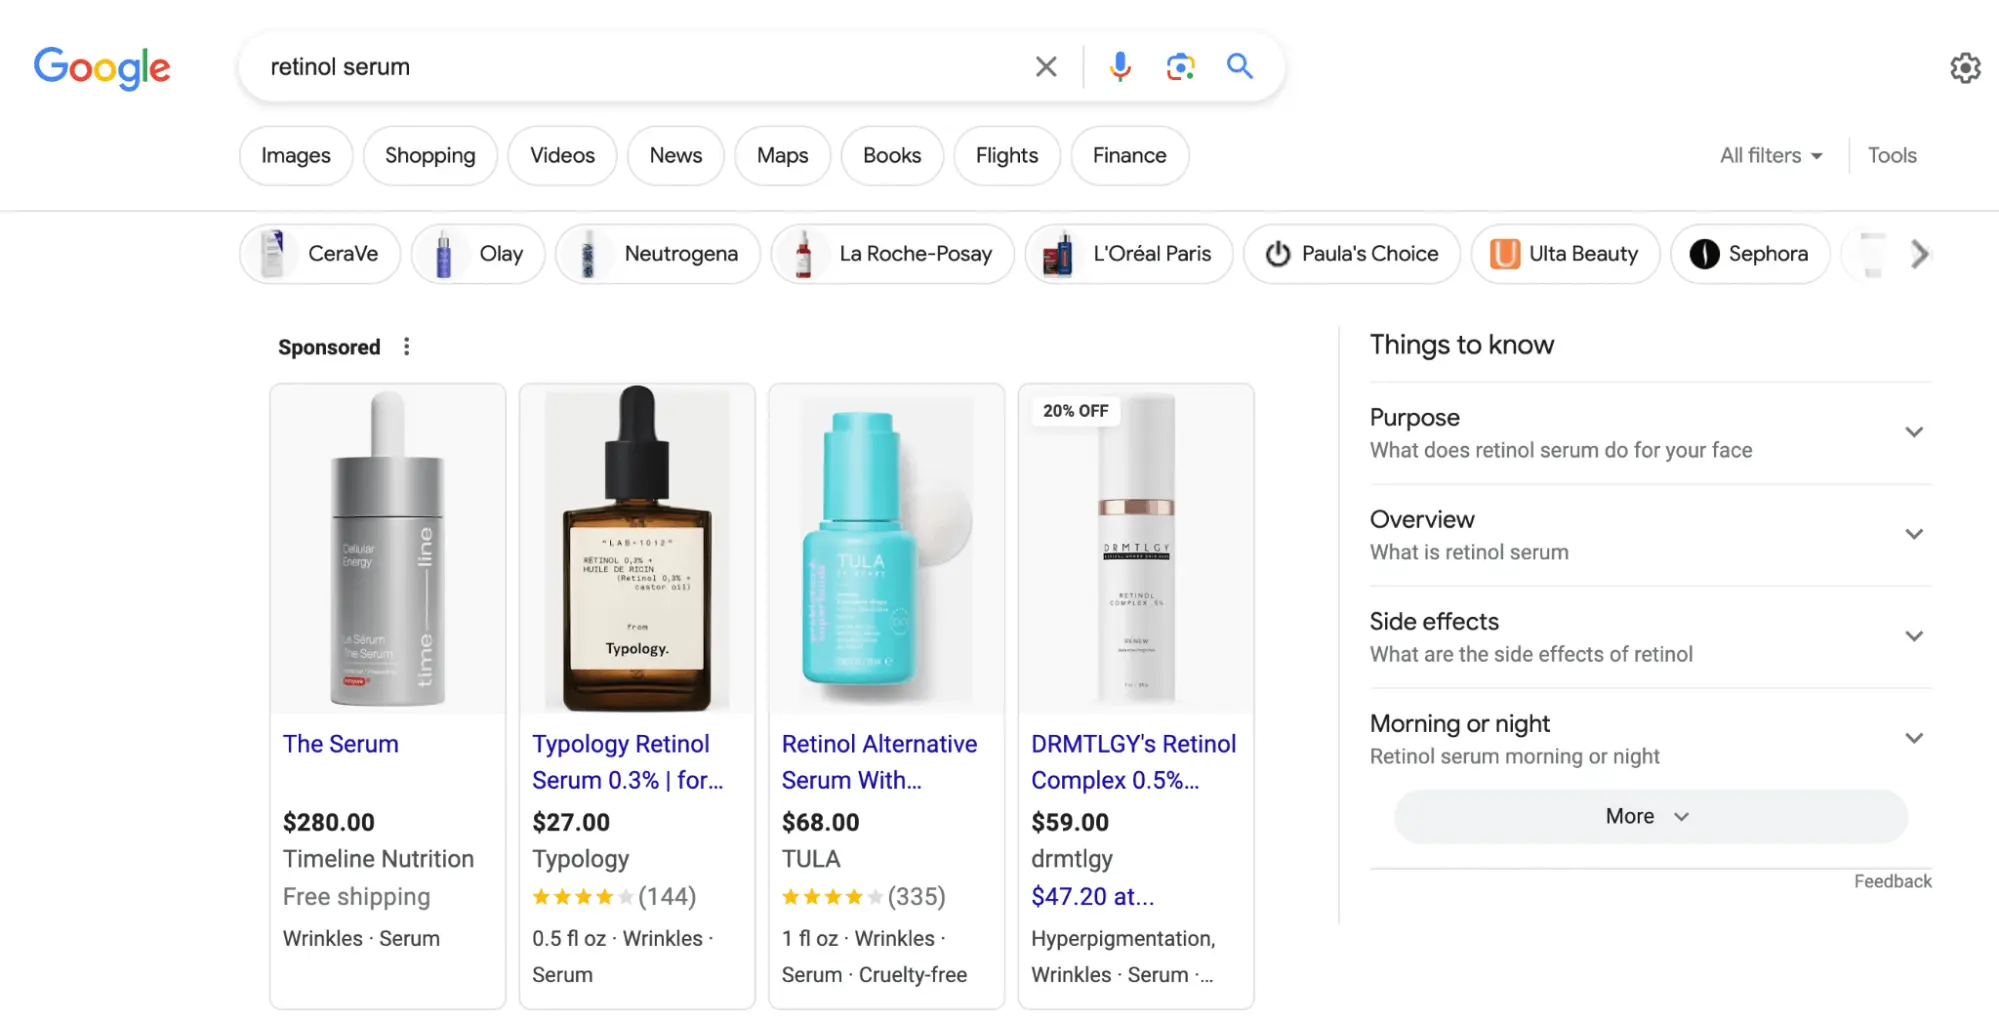Select the L'Oréal Paris brand chip
Image resolution: width=1999 pixels, height=1028 pixels.
pos(1129,254)
